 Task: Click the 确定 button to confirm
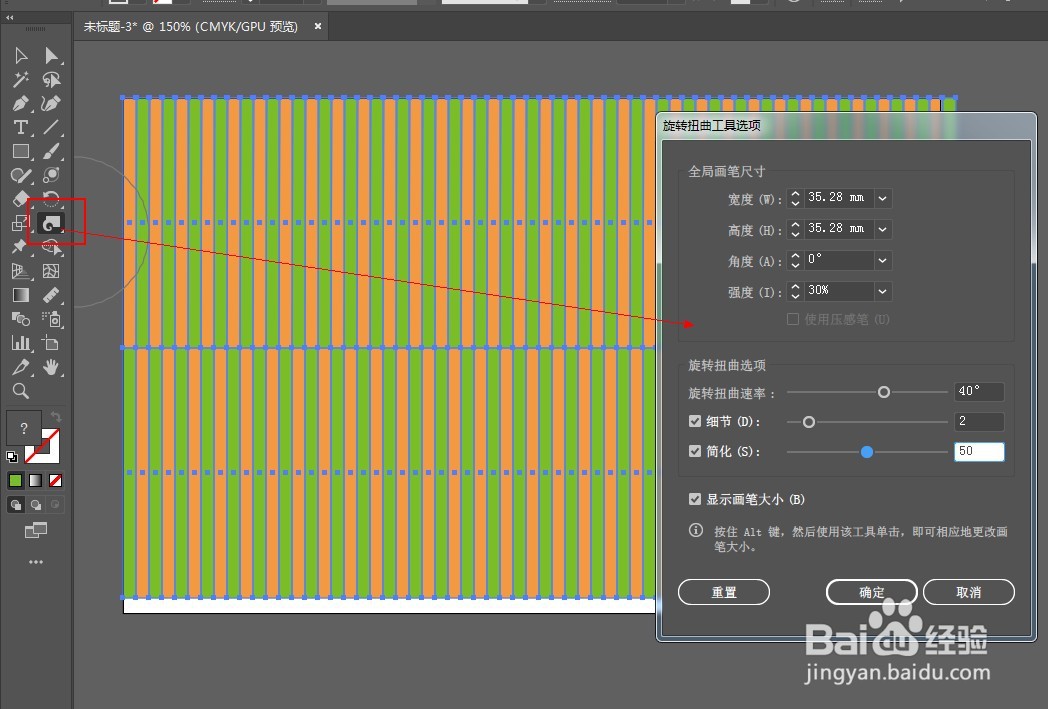click(871, 591)
